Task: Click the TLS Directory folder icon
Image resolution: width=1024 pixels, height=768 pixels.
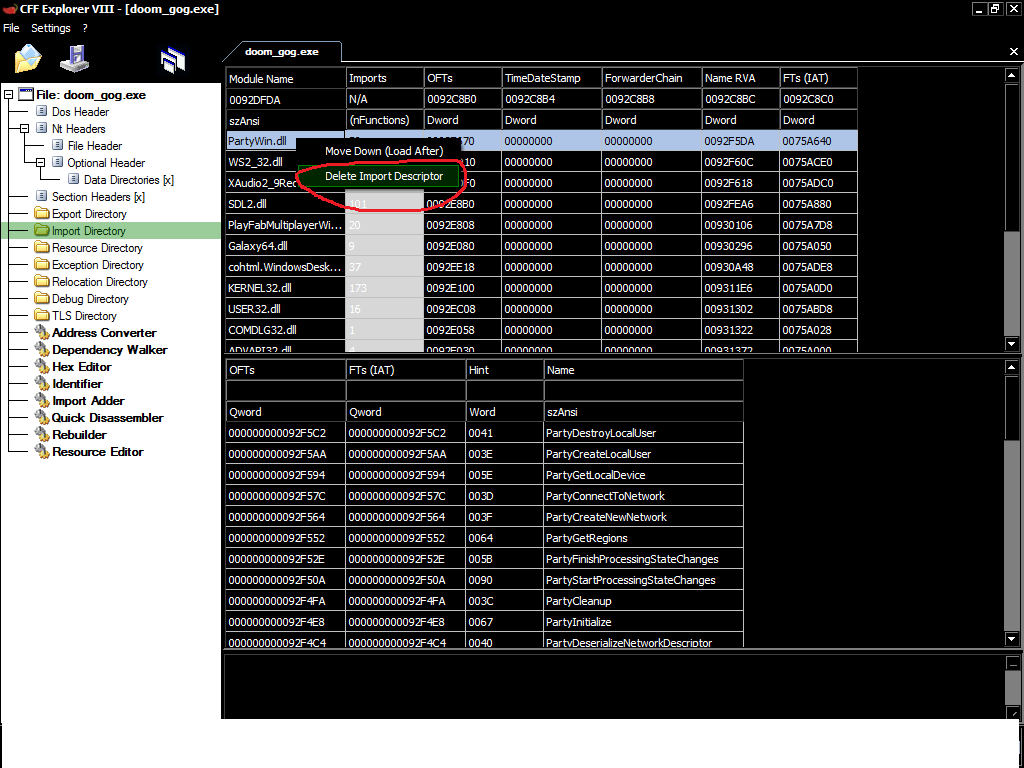Action: [x=42, y=315]
